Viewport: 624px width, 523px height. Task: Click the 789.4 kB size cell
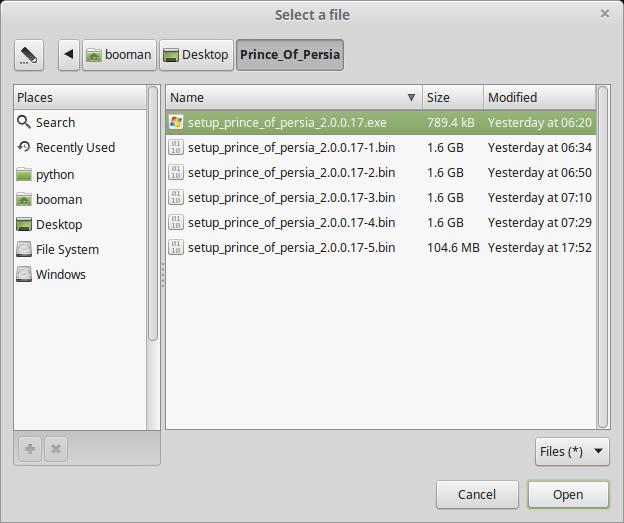(x=450, y=123)
